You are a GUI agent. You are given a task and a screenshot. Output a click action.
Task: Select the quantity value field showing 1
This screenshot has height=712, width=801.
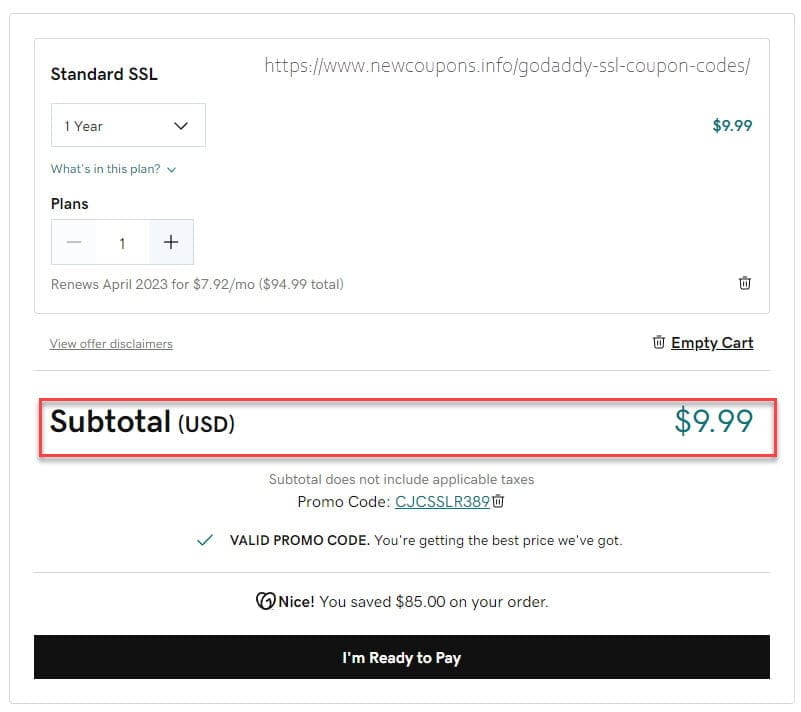pyautogui.click(x=122, y=242)
